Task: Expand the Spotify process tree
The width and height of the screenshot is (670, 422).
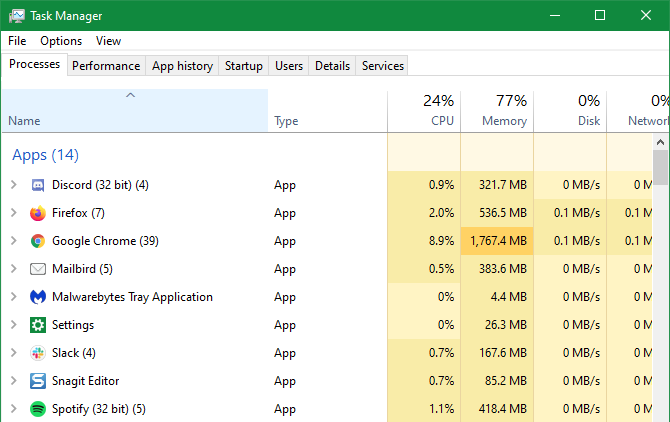Action: (13, 409)
